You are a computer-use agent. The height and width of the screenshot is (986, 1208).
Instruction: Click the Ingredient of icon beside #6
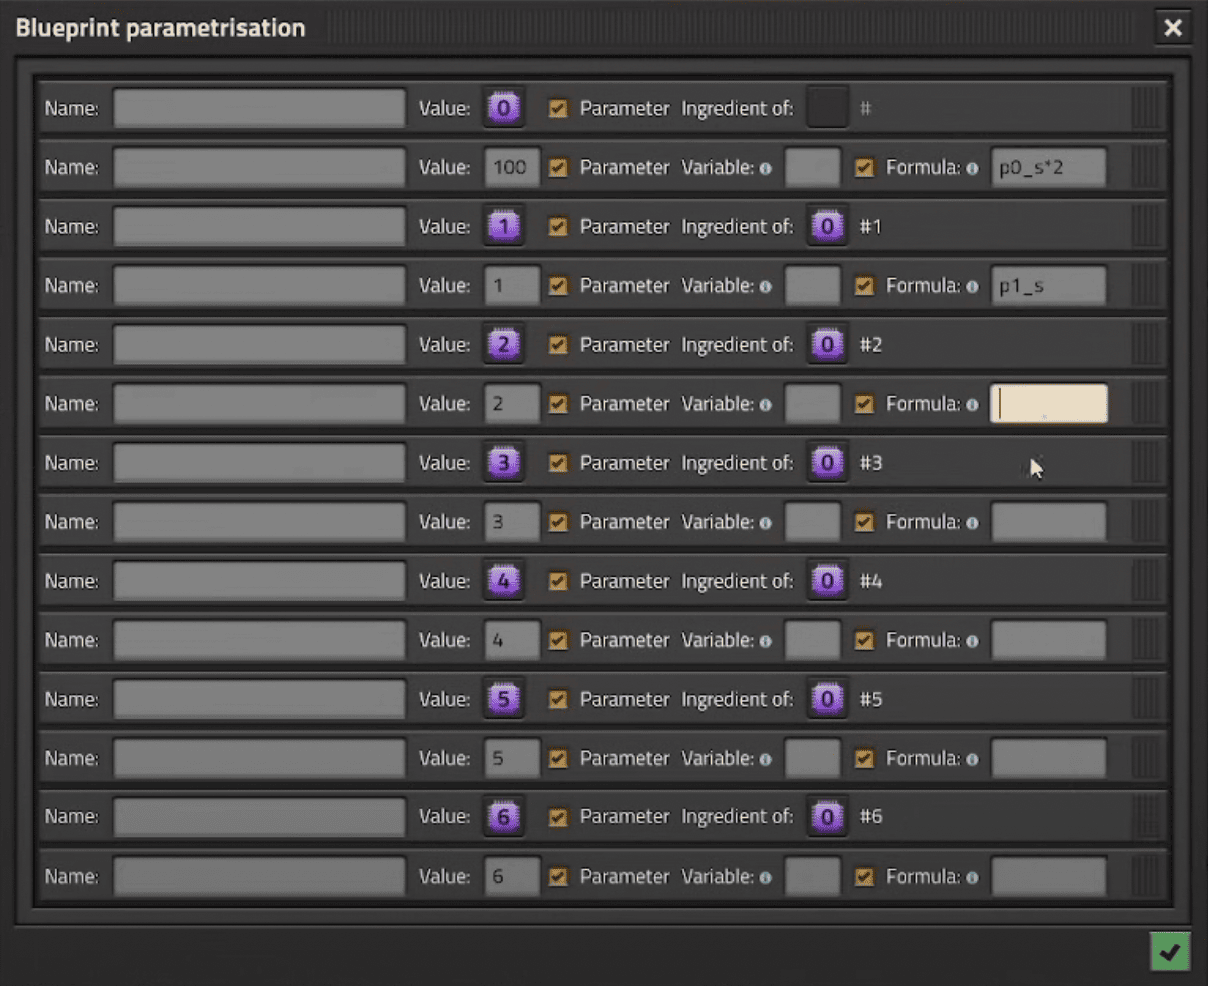827,816
